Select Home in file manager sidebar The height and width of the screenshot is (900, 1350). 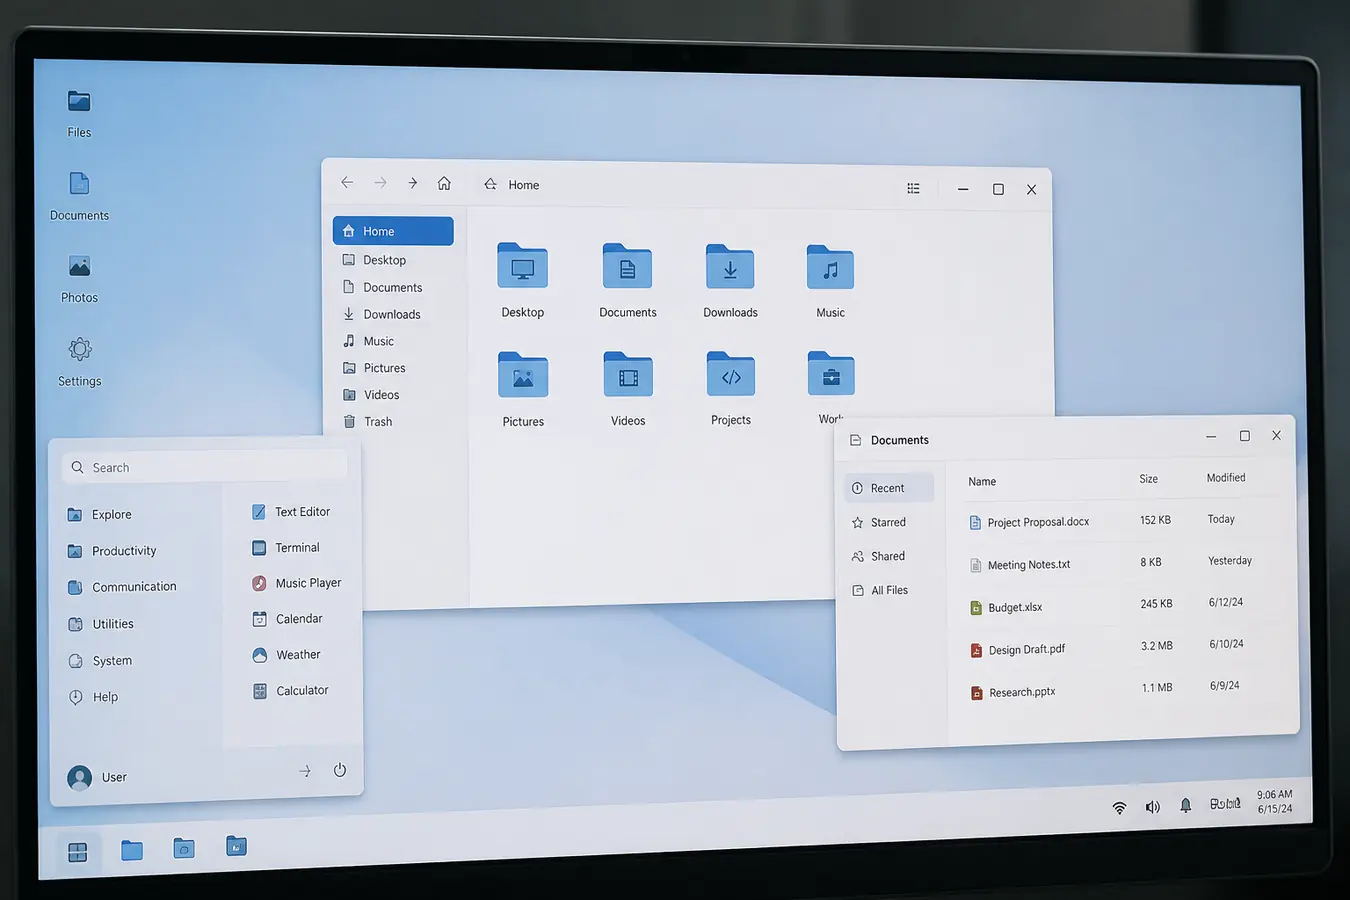click(393, 231)
